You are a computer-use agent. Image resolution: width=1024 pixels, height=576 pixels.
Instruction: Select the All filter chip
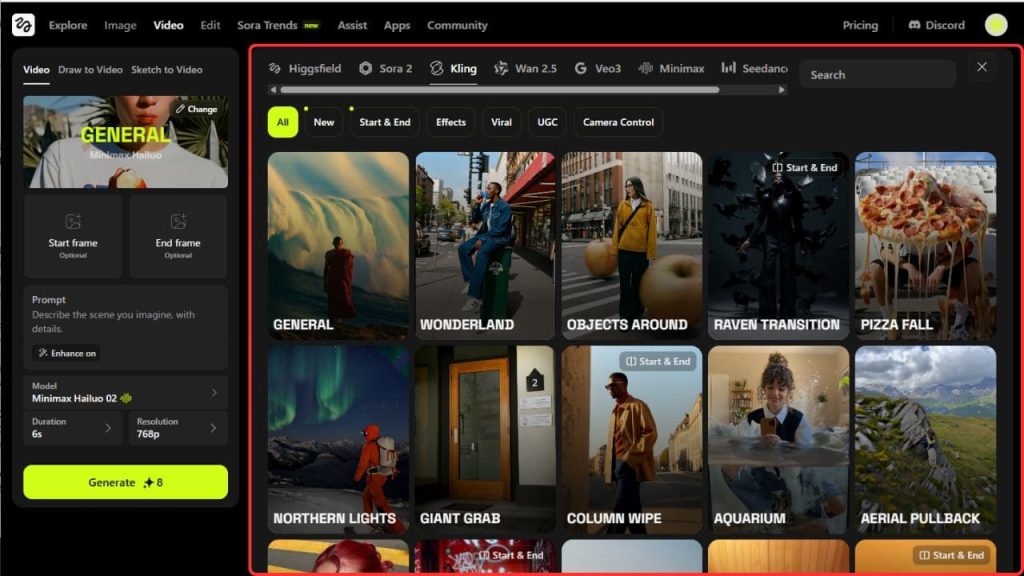click(x=283, y=122)
